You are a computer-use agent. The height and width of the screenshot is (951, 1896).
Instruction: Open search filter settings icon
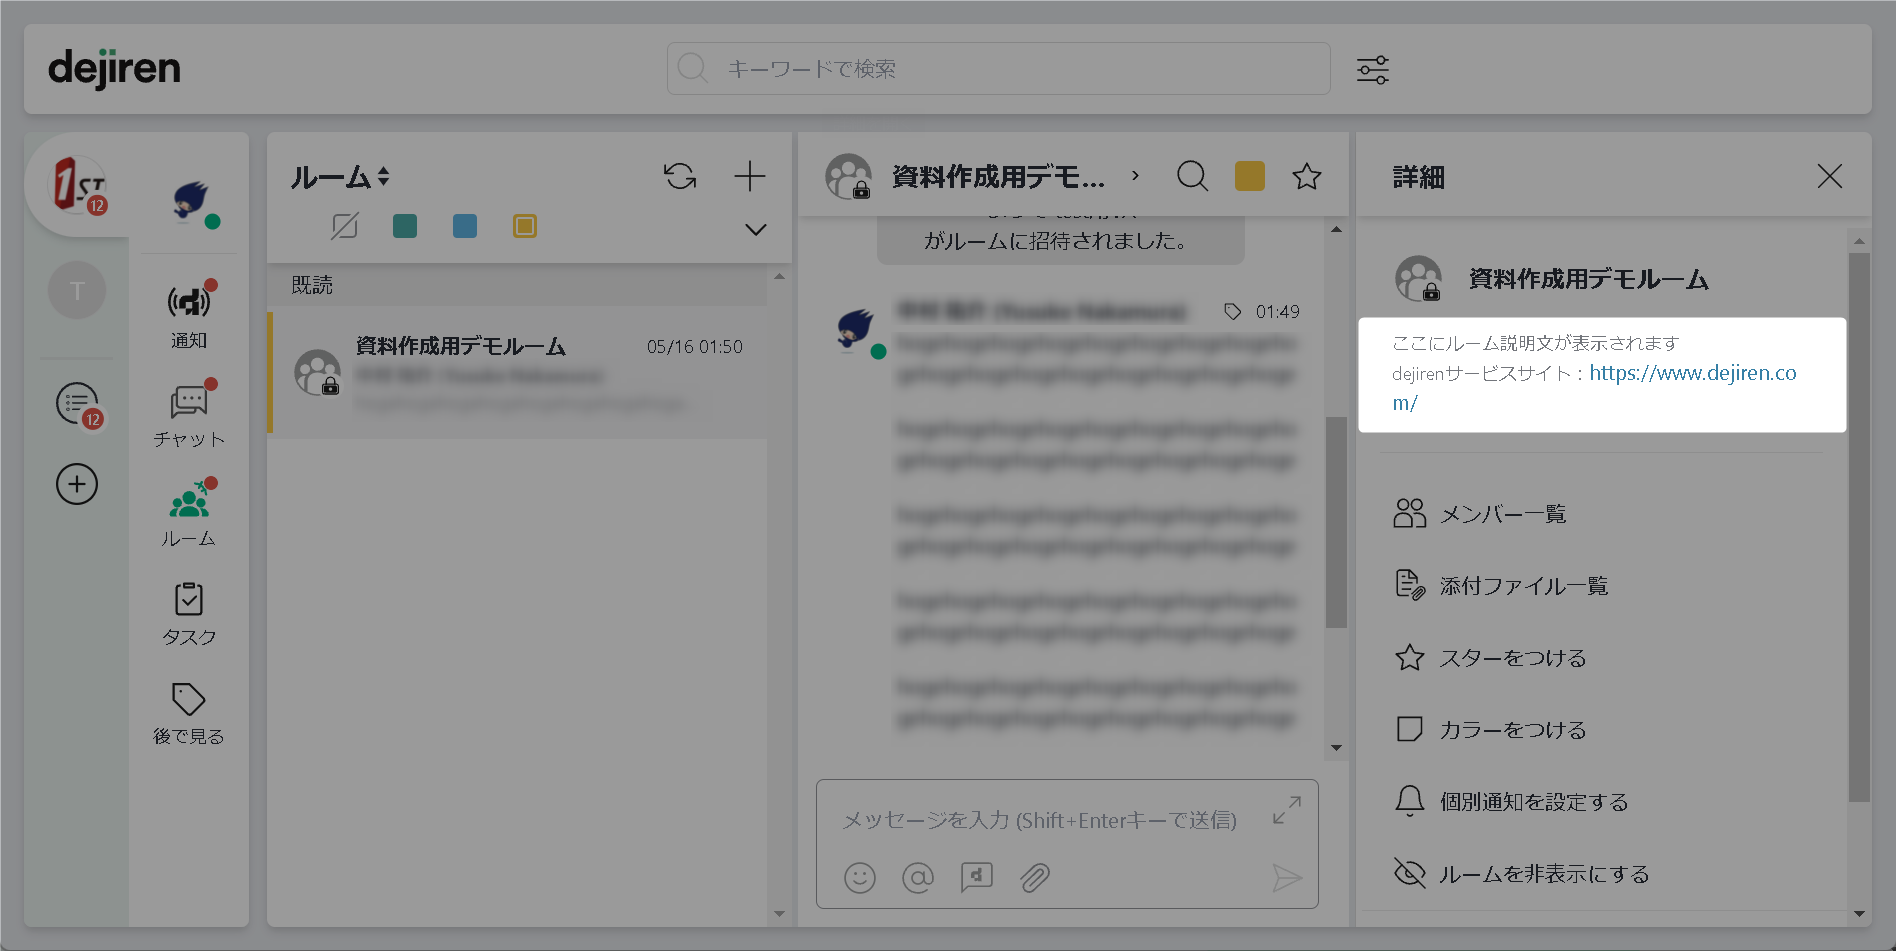coord(1372,70)
